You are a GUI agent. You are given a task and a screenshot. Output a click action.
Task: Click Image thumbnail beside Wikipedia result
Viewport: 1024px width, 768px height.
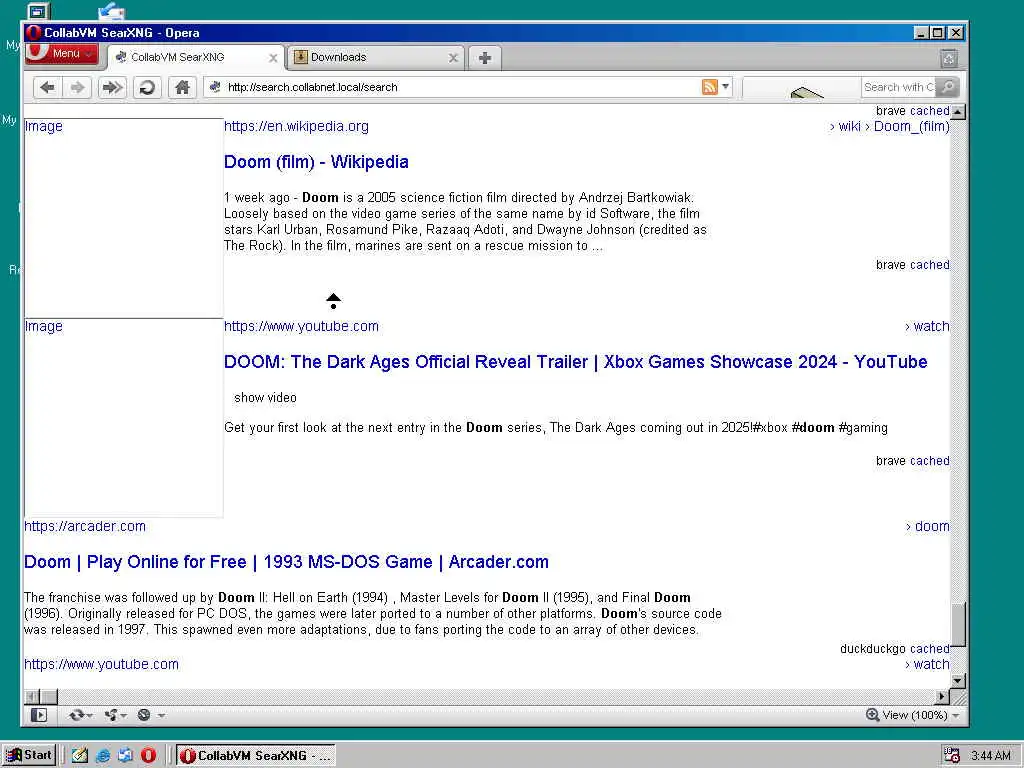[123, 218]
